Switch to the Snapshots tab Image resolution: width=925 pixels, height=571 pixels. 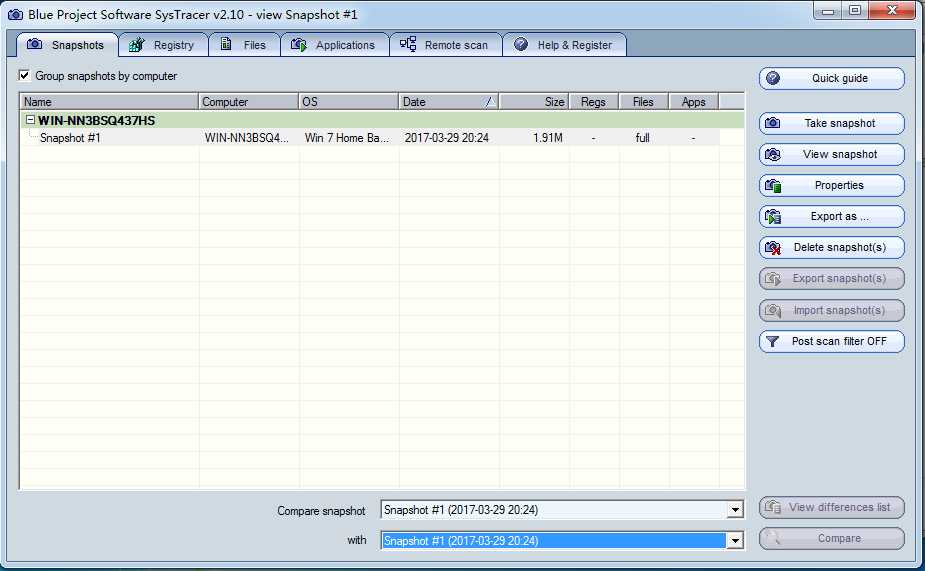click(67, 45)
